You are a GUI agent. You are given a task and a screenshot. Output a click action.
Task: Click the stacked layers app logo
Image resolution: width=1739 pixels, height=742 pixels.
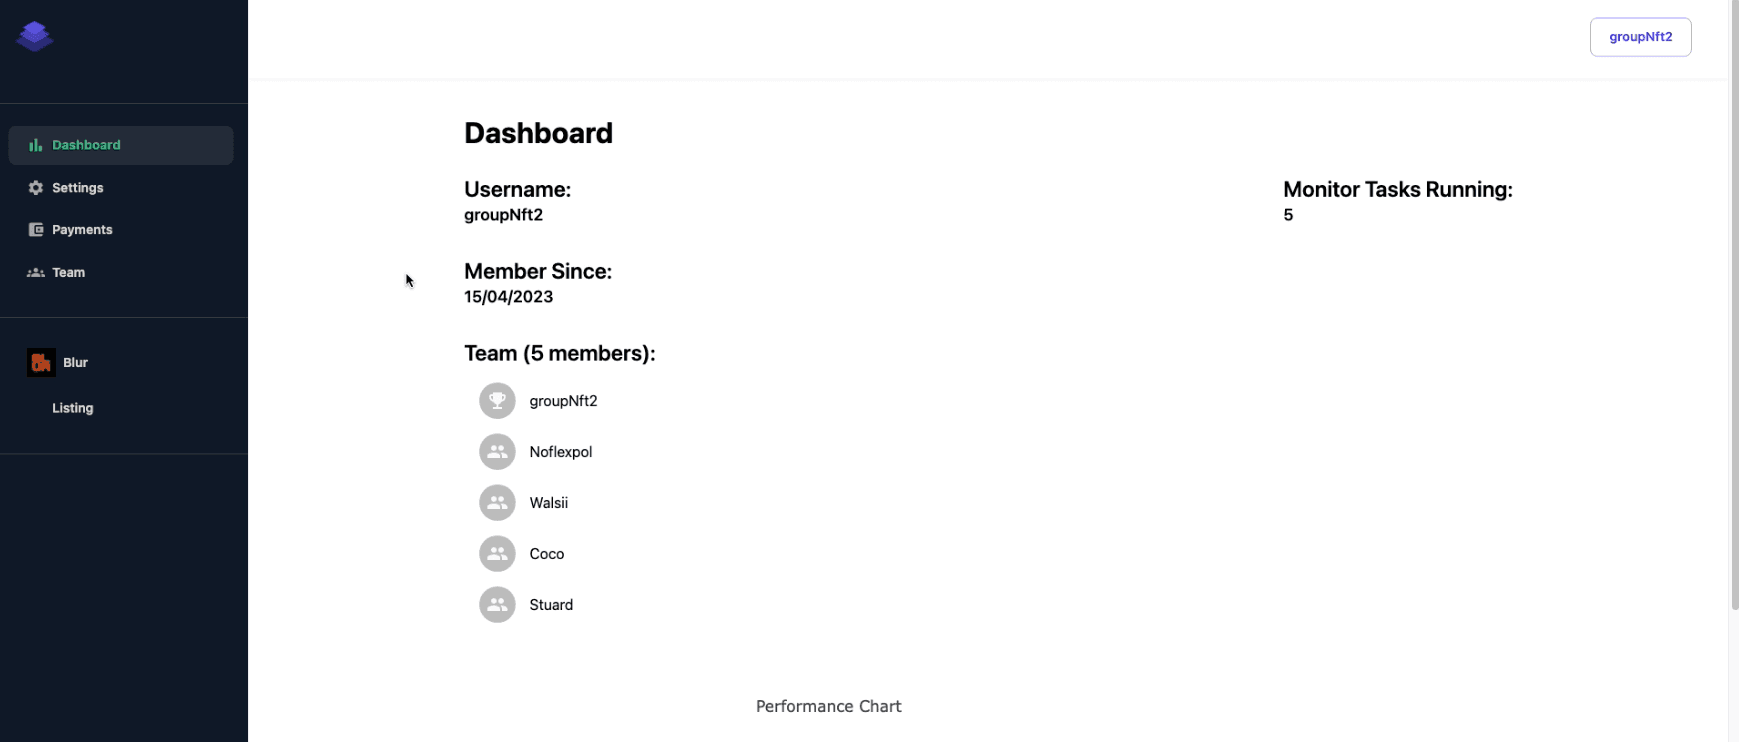pyautogui.click(x=35, y=37)
